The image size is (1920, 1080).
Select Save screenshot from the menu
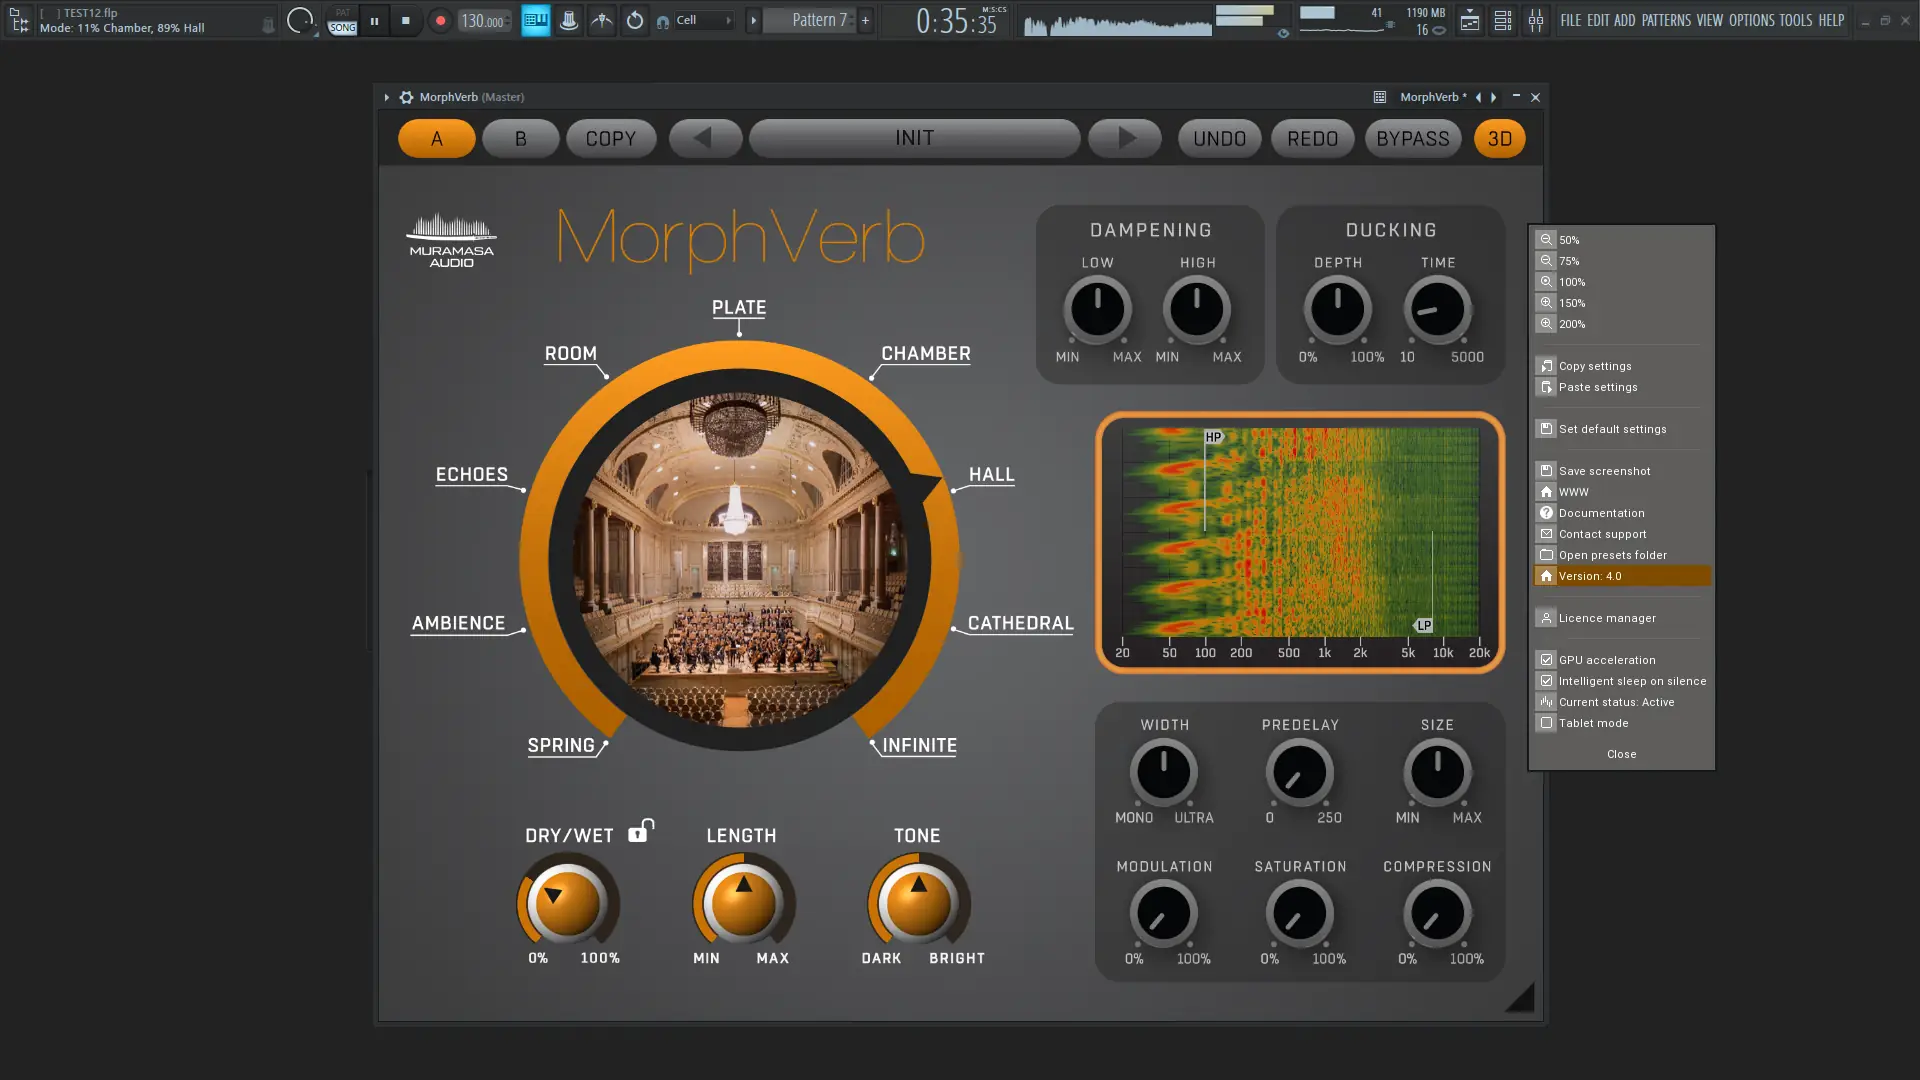pos(1604,470)
